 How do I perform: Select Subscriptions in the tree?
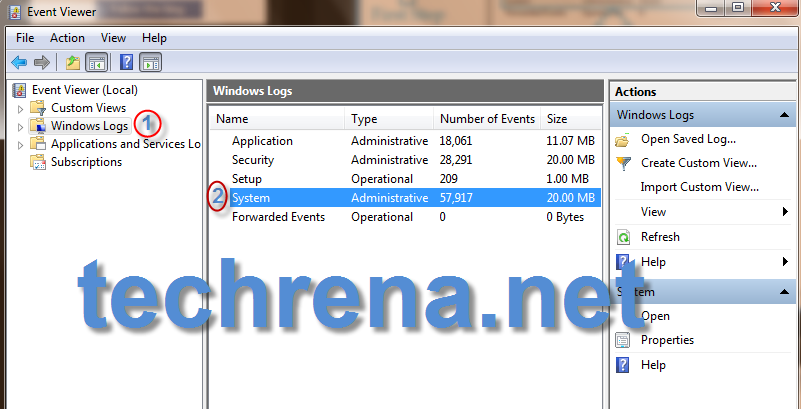[86, 162]
